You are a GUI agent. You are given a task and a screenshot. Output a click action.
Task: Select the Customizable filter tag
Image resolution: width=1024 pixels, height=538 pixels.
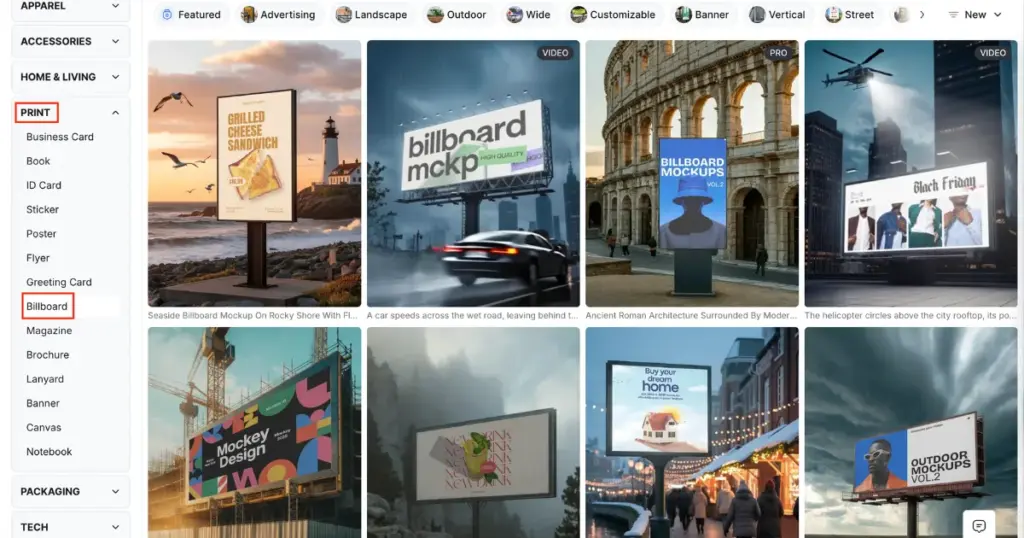coord(613,14)
